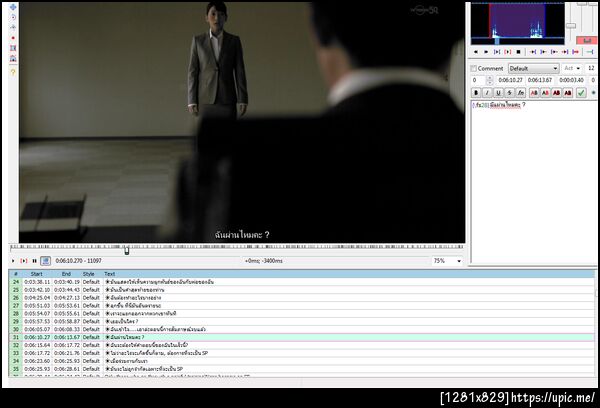Select subtitle line 27 starting 0:05:51.03

click(x=302, y=306)
